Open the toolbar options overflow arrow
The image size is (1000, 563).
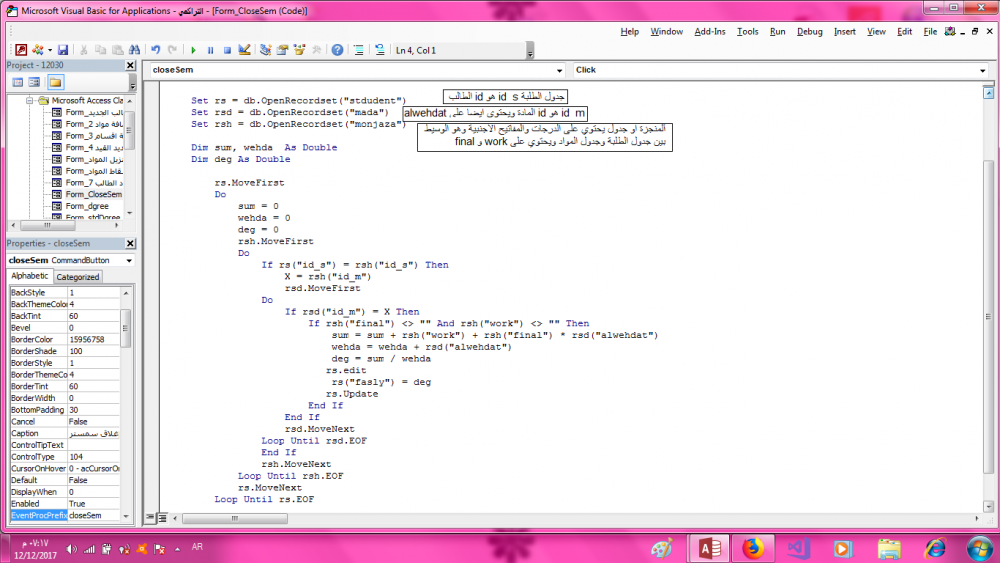click(x=530, y=50)
